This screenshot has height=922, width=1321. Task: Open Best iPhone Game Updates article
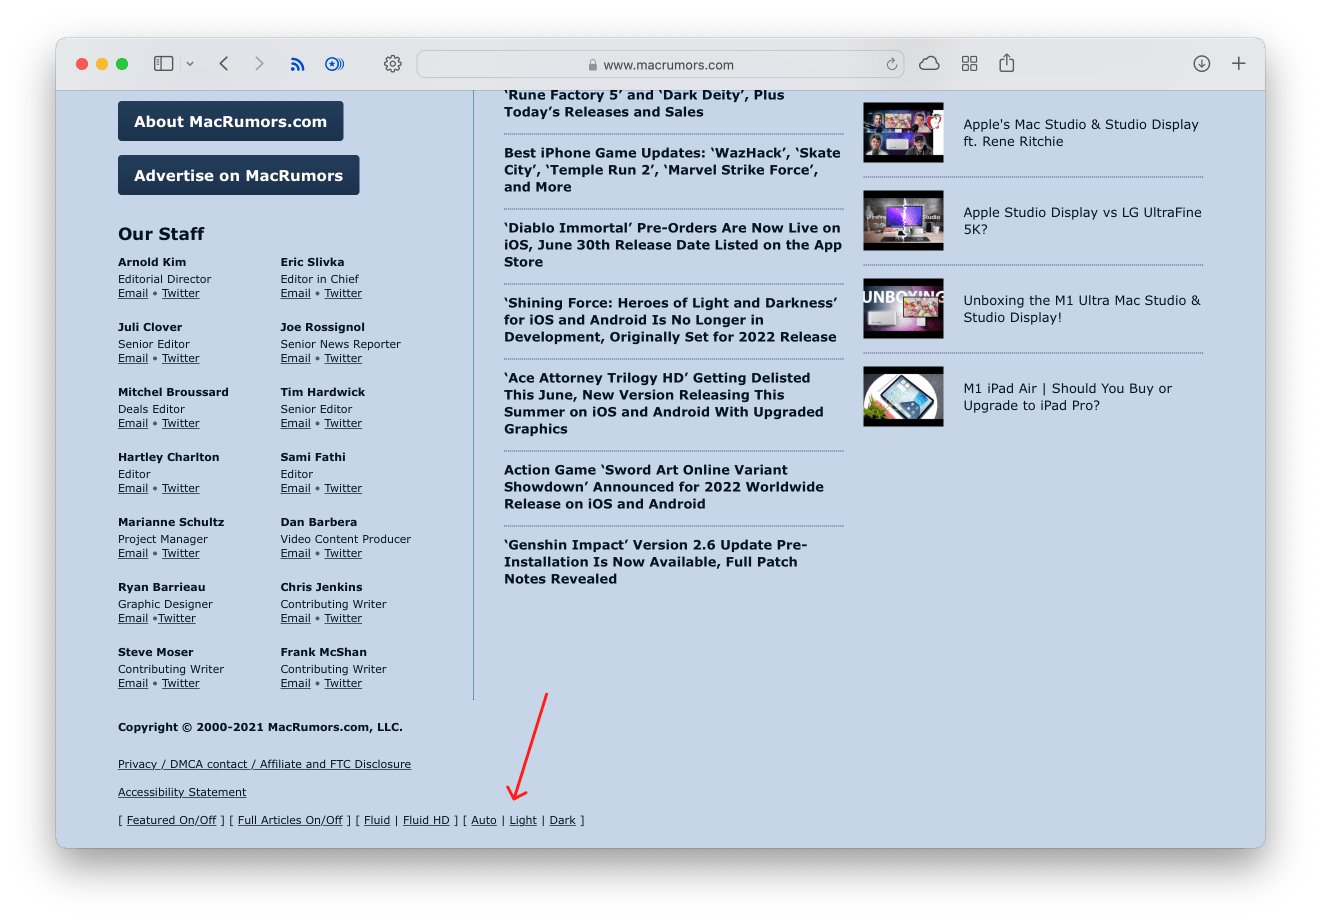pyautogui.click(x=672, y=170)
